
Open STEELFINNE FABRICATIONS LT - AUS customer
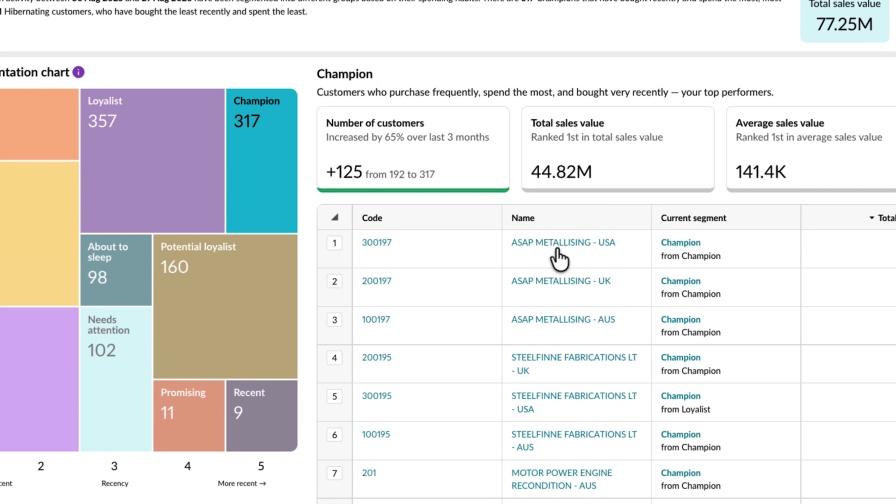574,441
